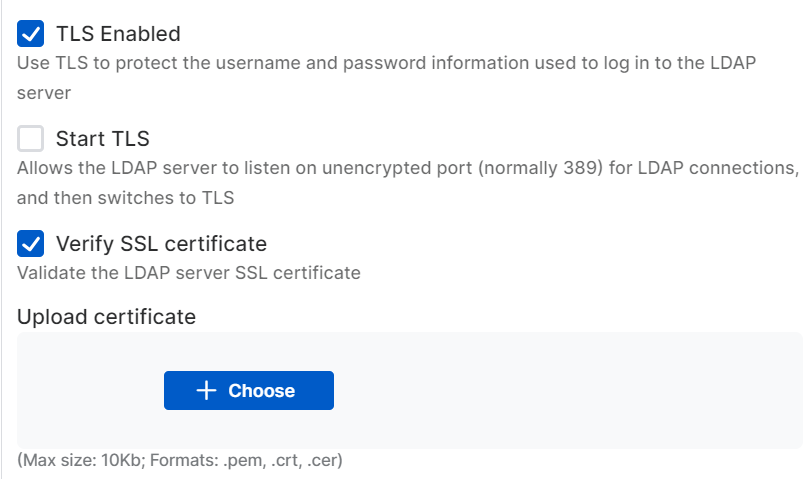
Task: Click the "switches to TLS" description line
Action: (x=125, y=197)
